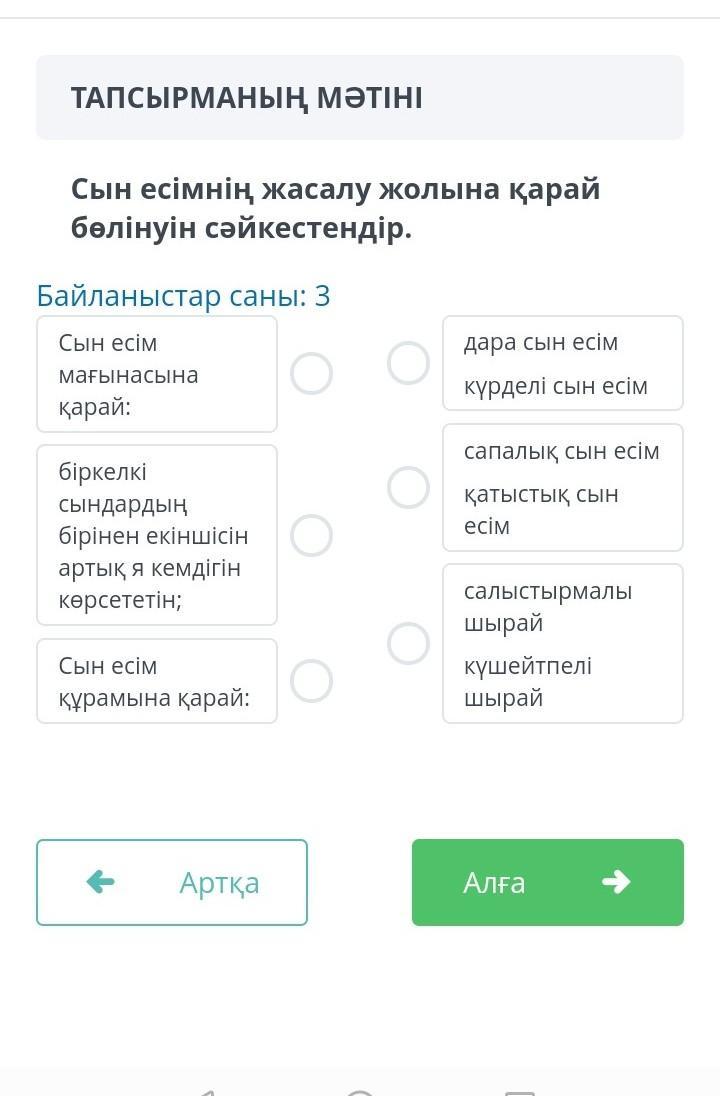
Task: Select circle beside 'Сын есім мағынасына қарай'
Action: [x=311, y=373]
